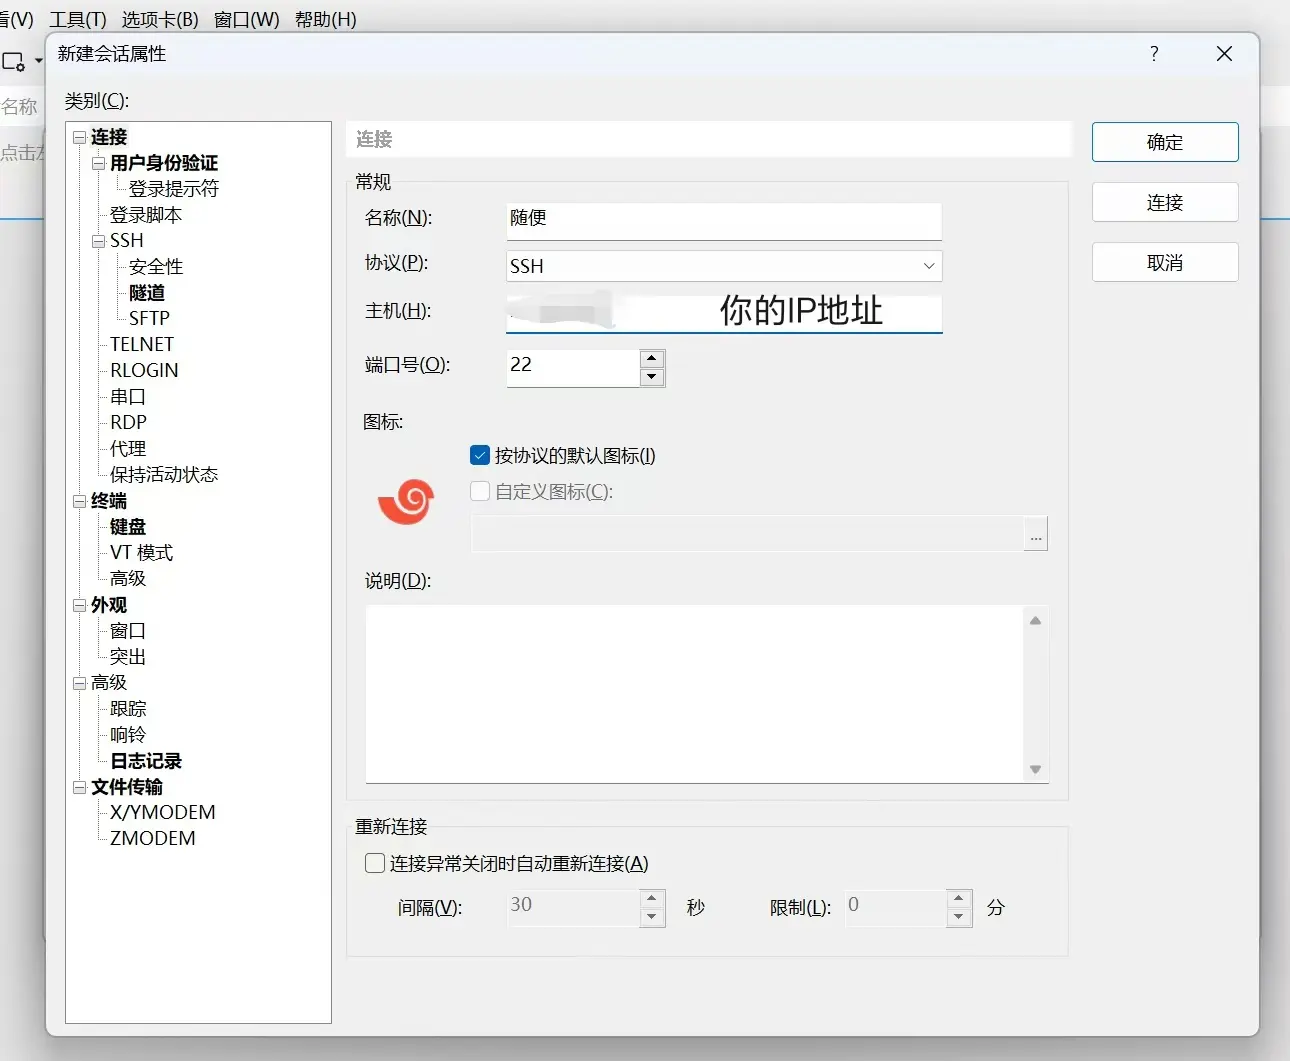Increase the port number using the up stepper
The width and height of the screenshot is (1290, 1061).
tap(653, 357)
